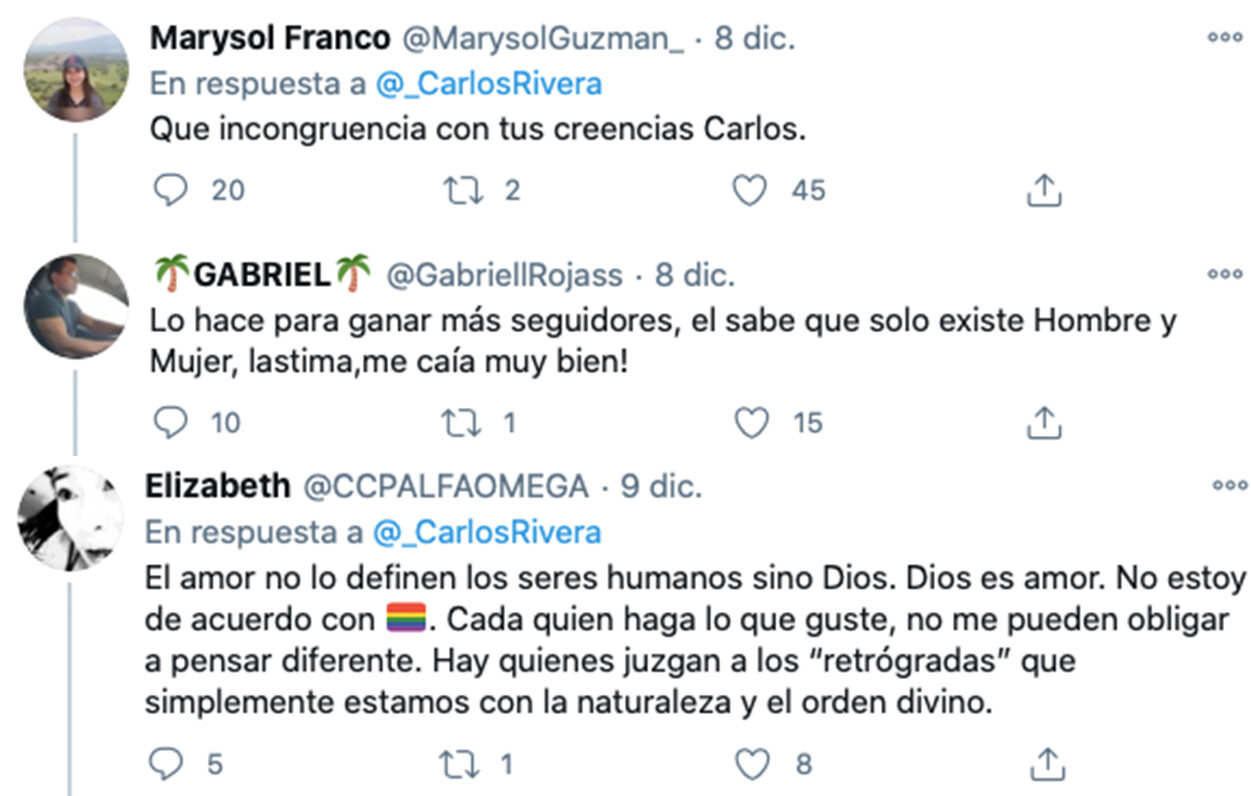The height and width of the screenshot is (796, 1251).
Task: Reply to Elizabeth's tweet
Action: pyautogui.click(x=172, y=762)
